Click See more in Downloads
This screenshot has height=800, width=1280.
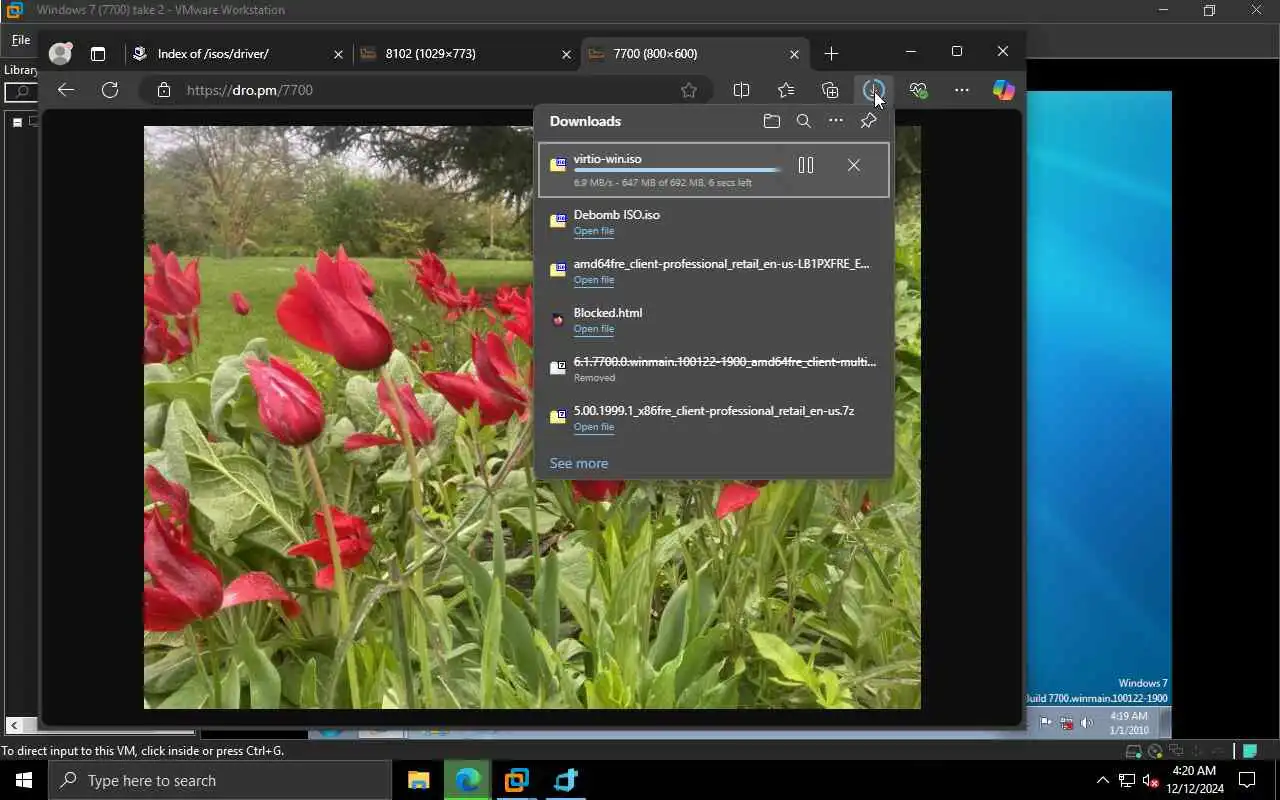579,463
